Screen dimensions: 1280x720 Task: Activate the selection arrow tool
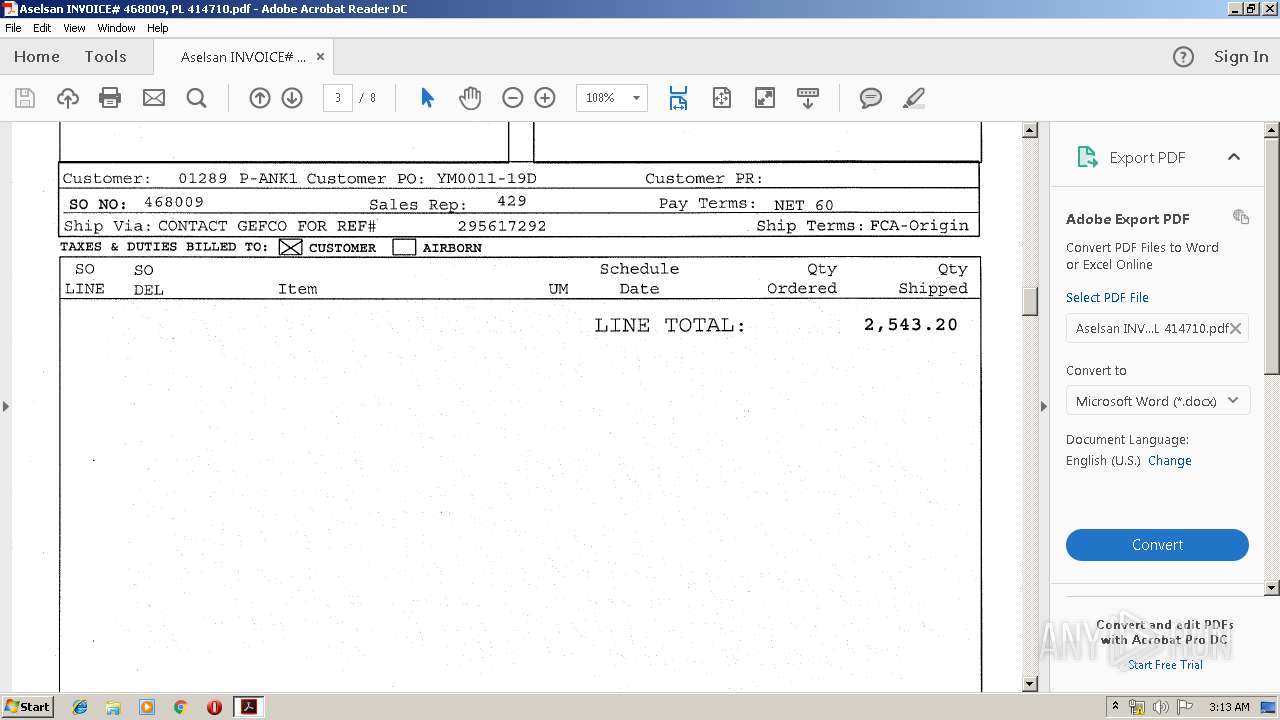click(x=428, y=98)
